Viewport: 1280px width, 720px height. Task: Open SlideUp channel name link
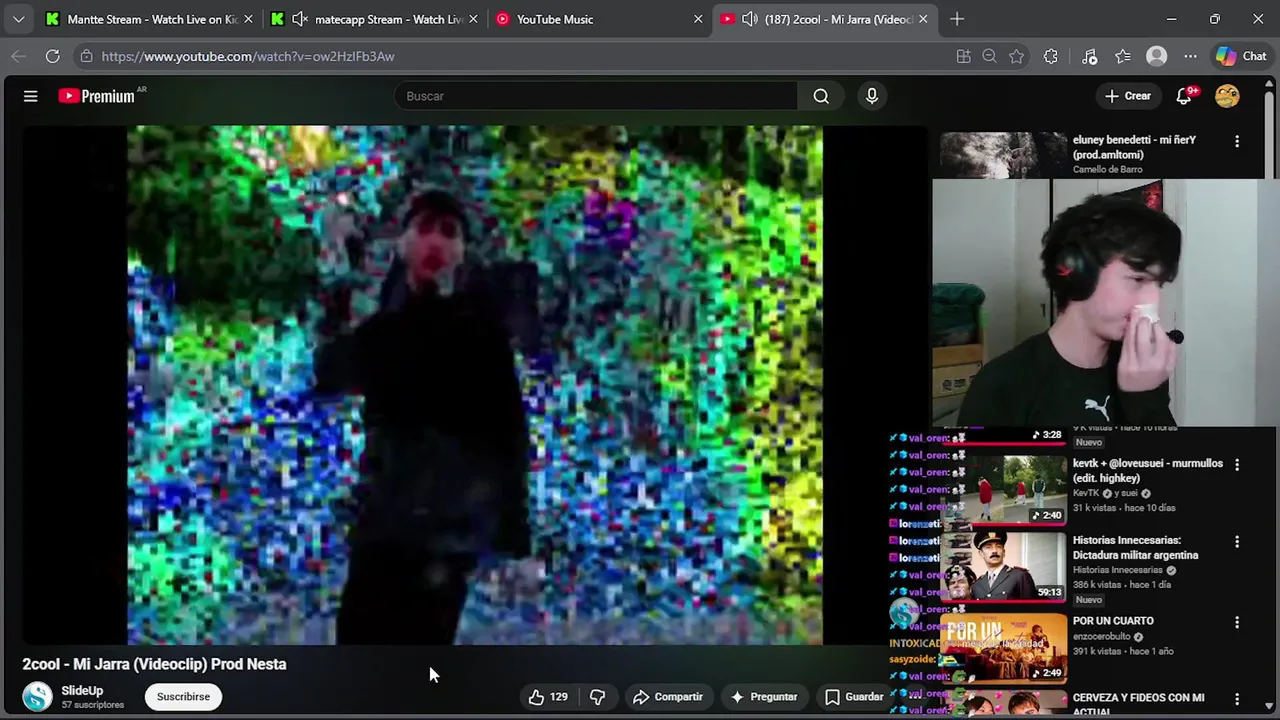pyautogui.click(x=82, y=690)
